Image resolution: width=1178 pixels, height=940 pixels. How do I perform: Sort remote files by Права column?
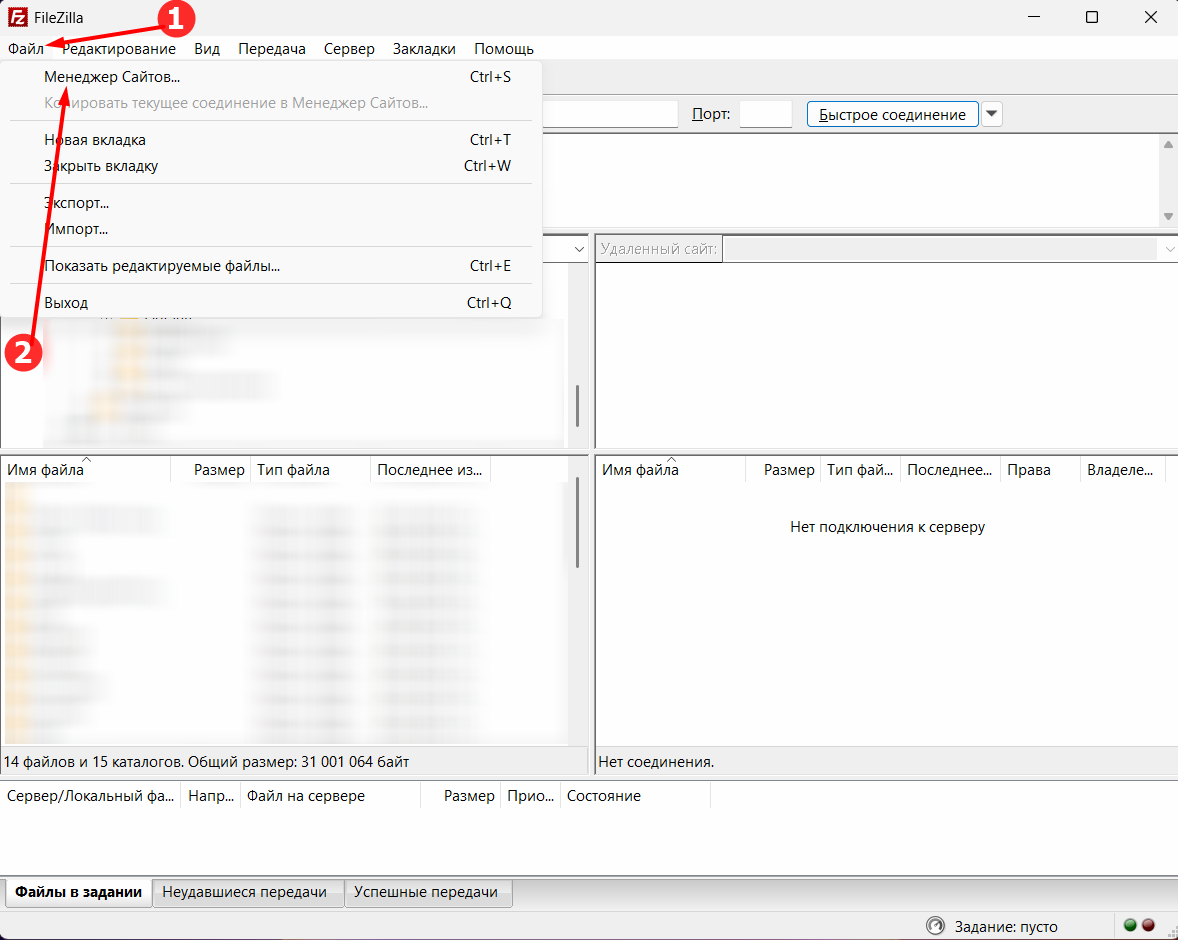[x=1041, y=470]
